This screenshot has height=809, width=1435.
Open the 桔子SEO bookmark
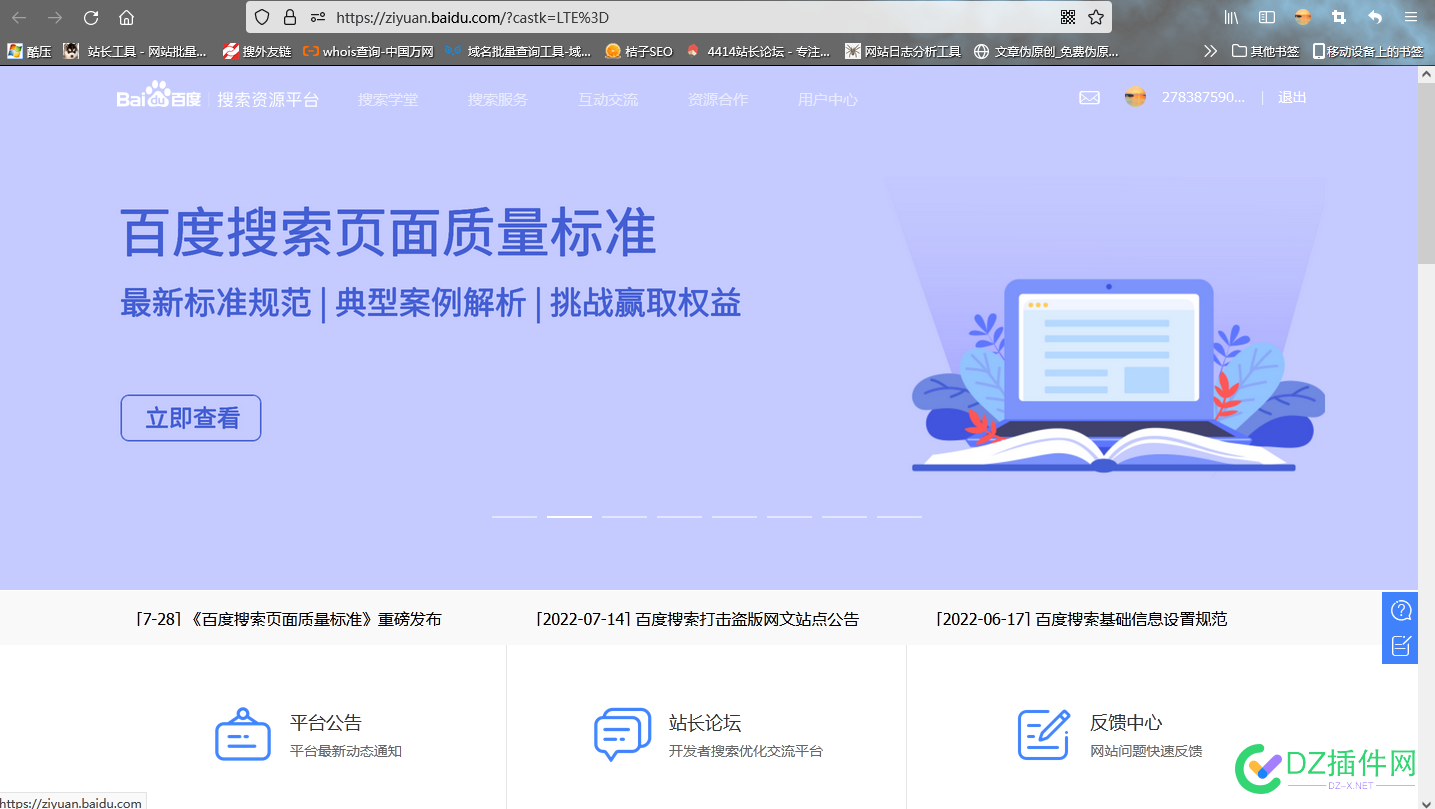coord(639,51)
